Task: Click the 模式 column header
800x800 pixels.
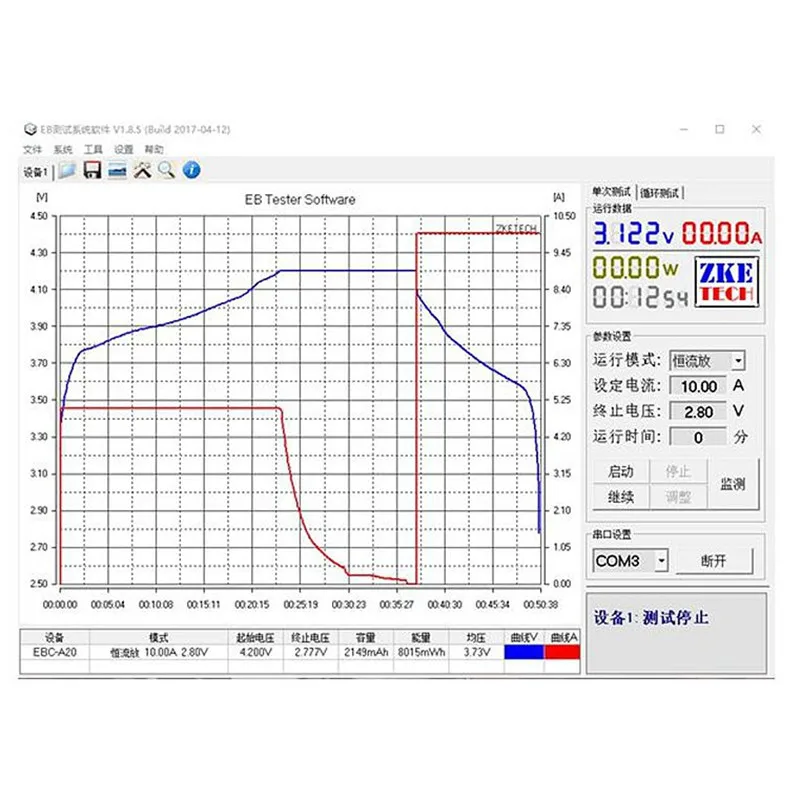Action: tap(159, 637)
